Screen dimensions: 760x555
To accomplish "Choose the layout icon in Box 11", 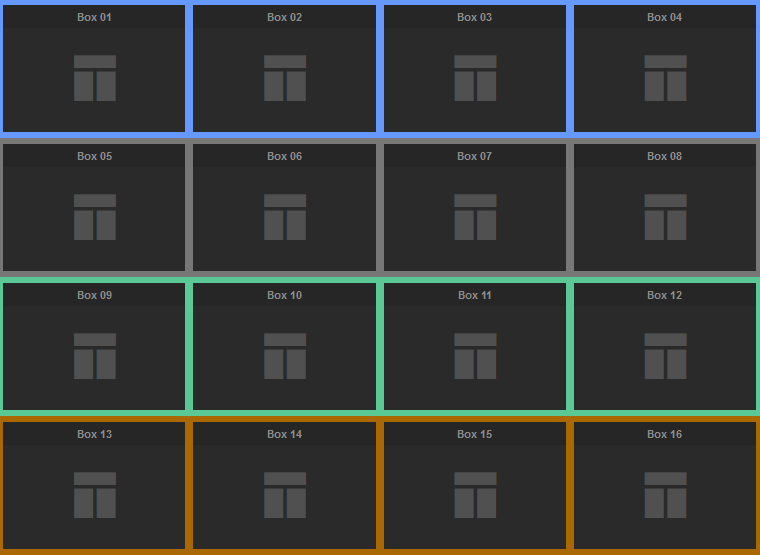I will [475, 356].
